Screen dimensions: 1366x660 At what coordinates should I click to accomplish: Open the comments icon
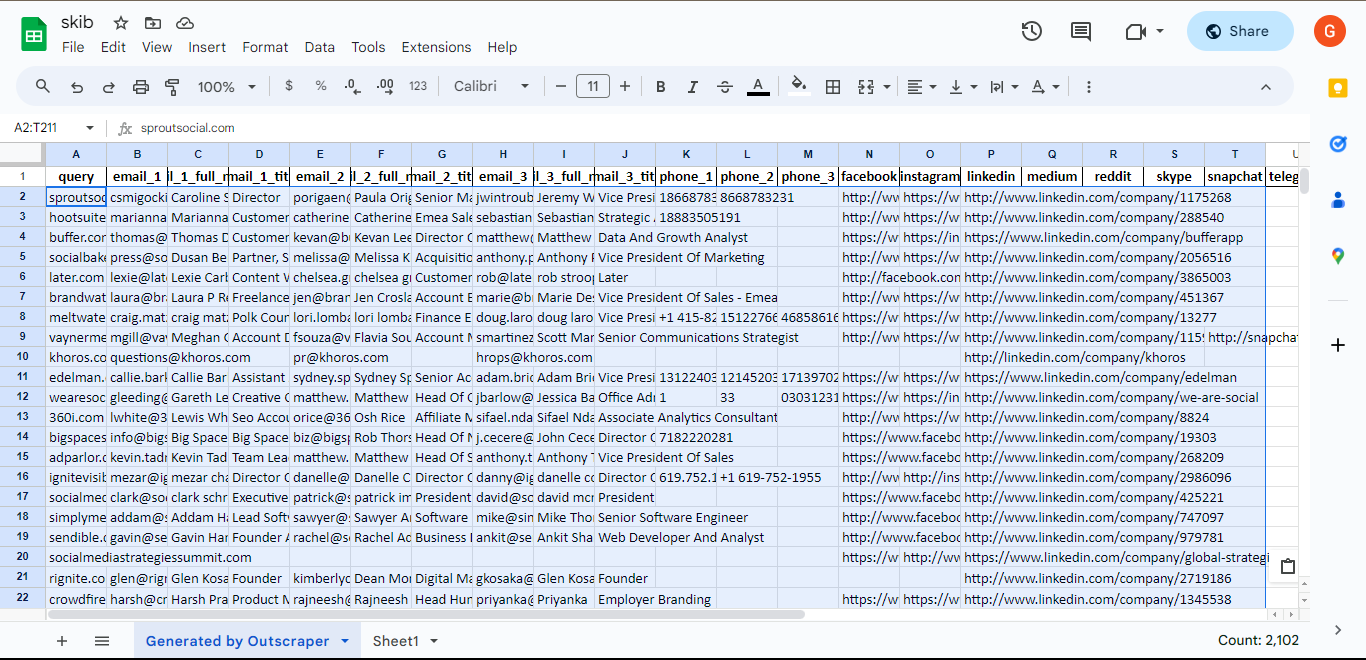coord(1081,31)
